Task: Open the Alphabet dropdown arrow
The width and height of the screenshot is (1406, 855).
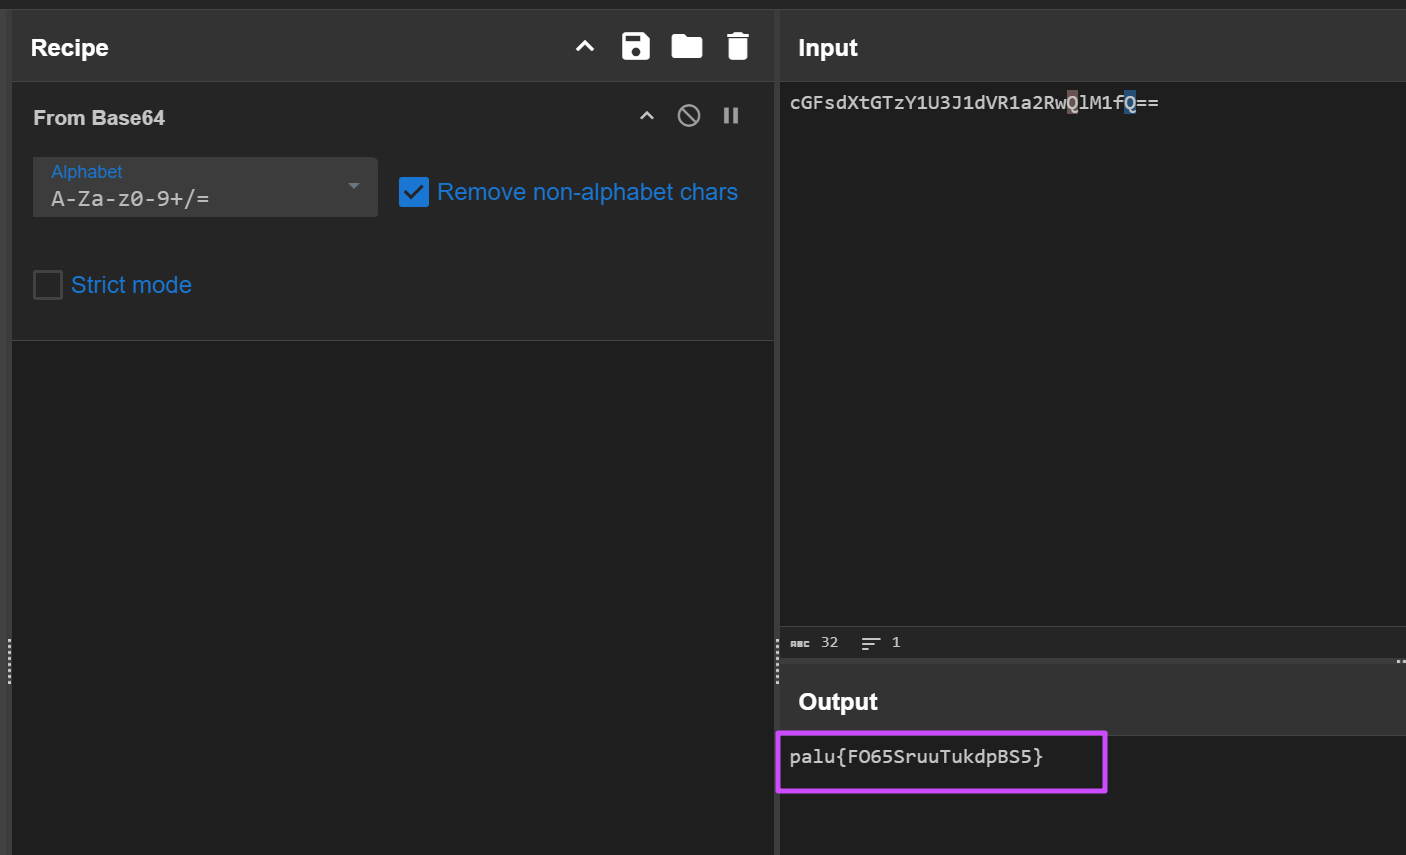Action: point(353,186)
